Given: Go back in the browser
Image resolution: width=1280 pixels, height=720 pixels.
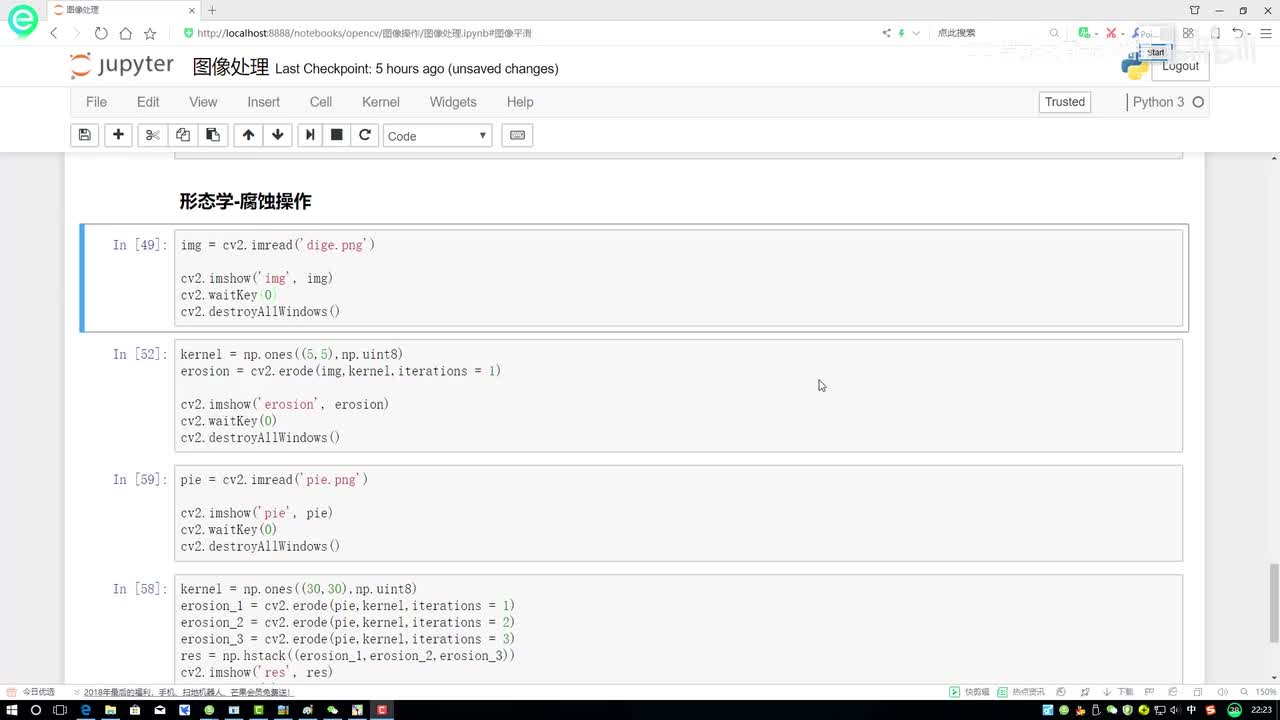Looking at the screenshot, I should pos(54,33).
